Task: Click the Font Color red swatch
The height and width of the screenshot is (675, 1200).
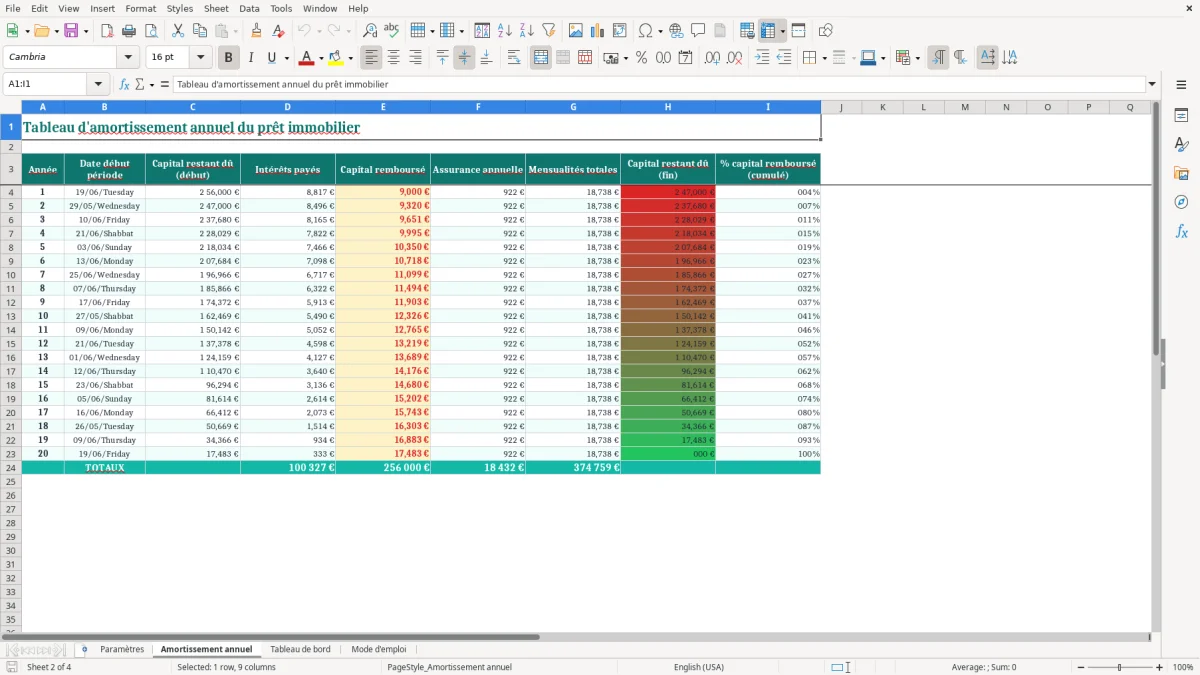Action: (x=308, y=58)
